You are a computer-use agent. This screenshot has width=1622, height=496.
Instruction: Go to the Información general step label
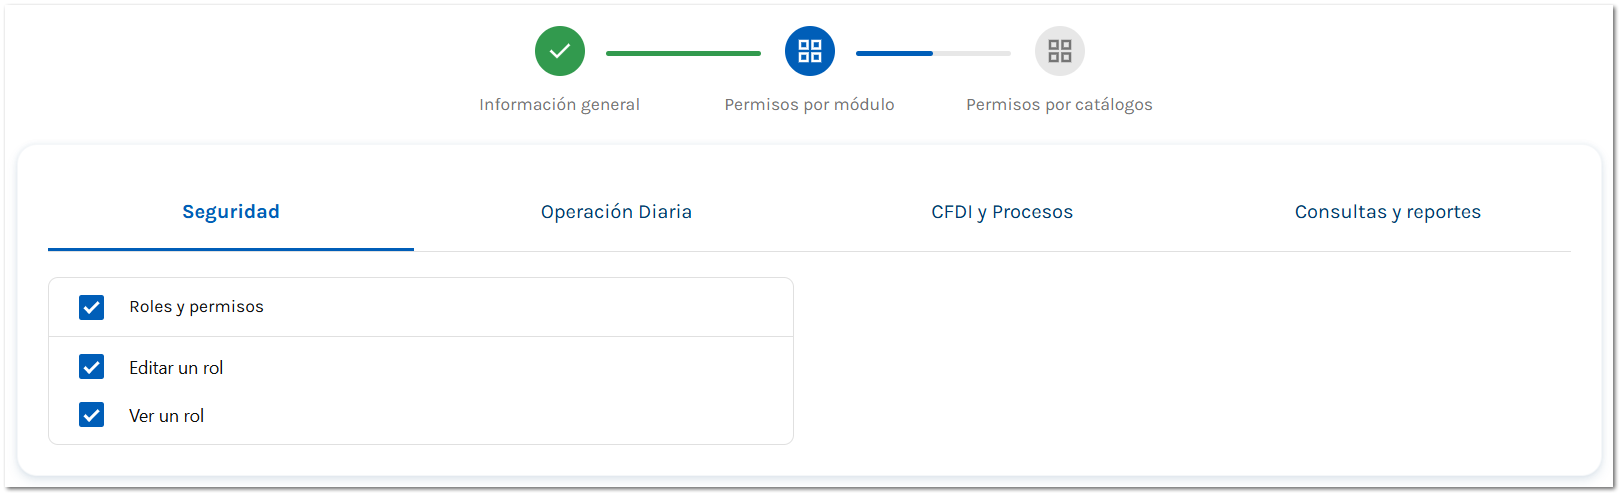click(x=559, y=105)
